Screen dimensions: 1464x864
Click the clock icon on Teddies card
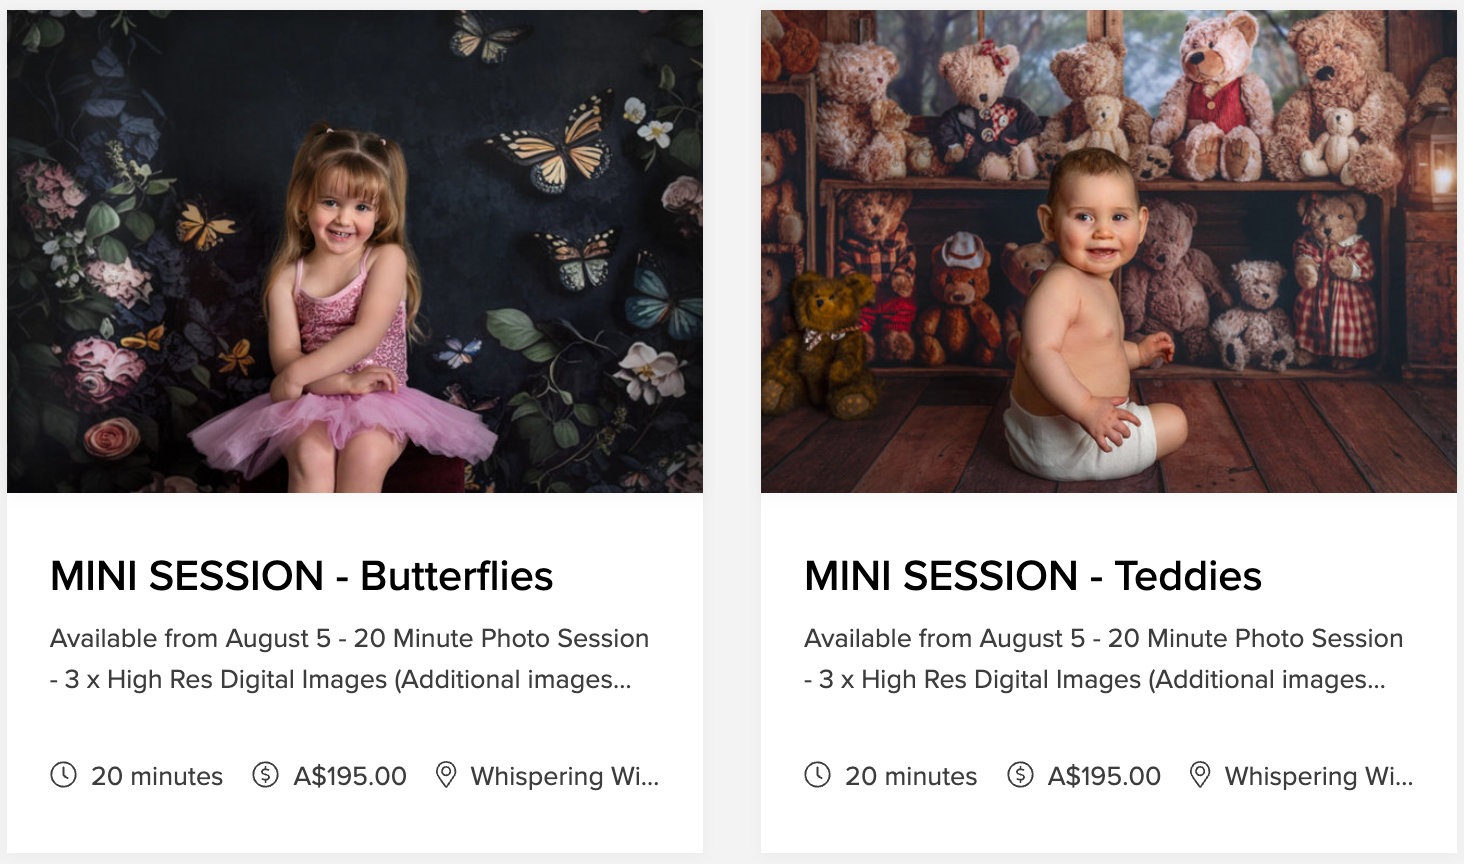point(817,775)
